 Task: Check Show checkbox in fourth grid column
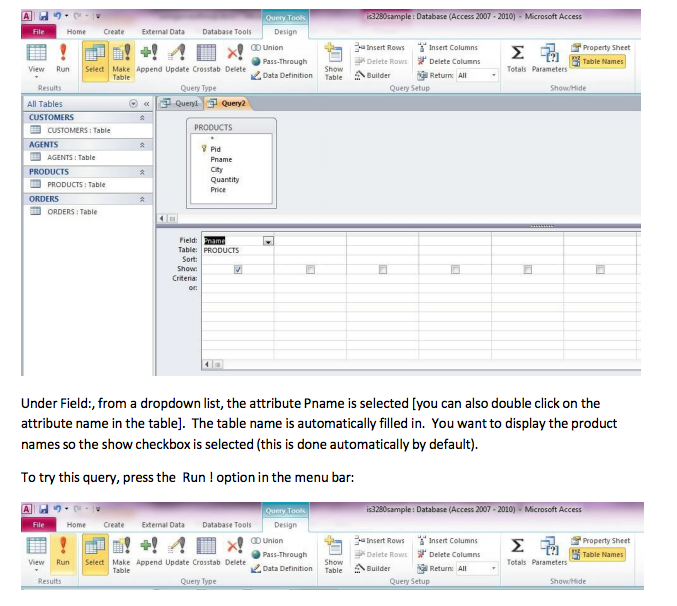(456, 269)
